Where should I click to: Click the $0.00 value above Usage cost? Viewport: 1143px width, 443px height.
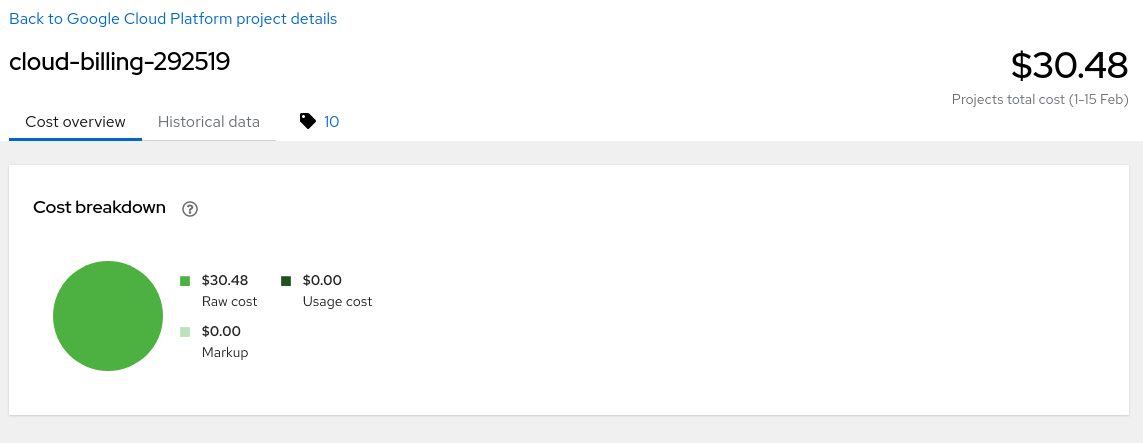322,280
